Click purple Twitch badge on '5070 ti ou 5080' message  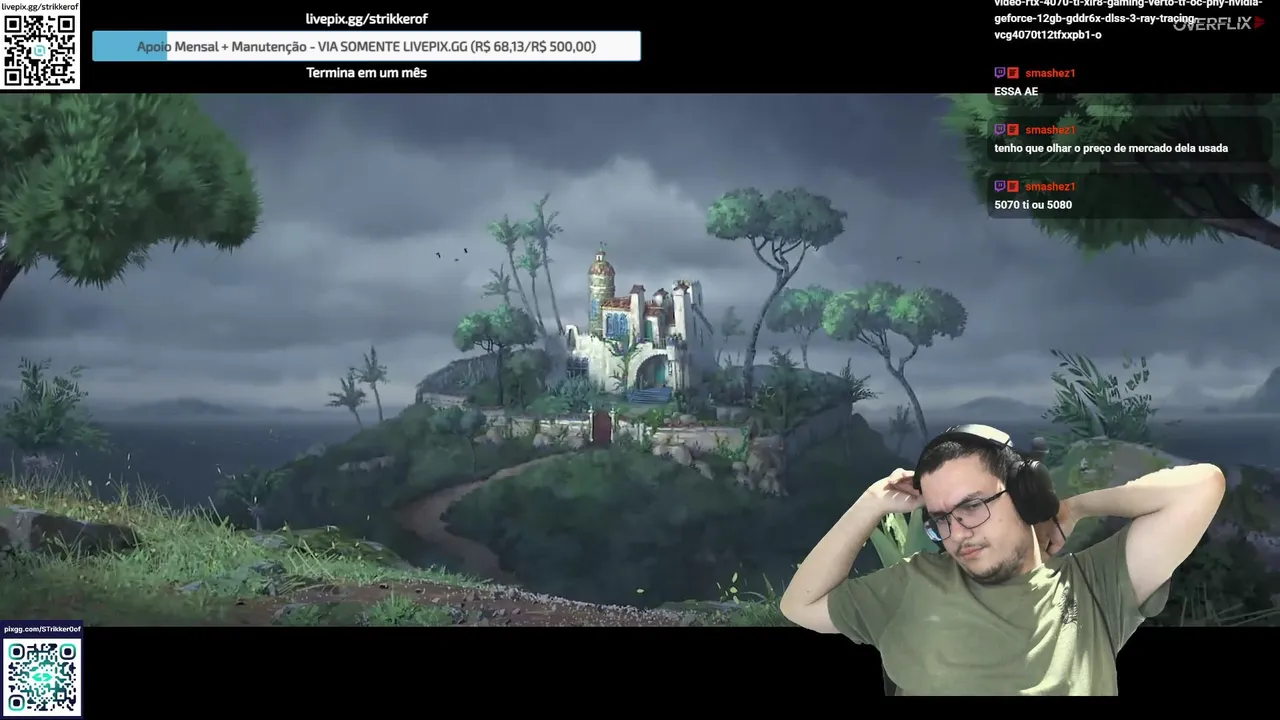(x=1000, y=187)
